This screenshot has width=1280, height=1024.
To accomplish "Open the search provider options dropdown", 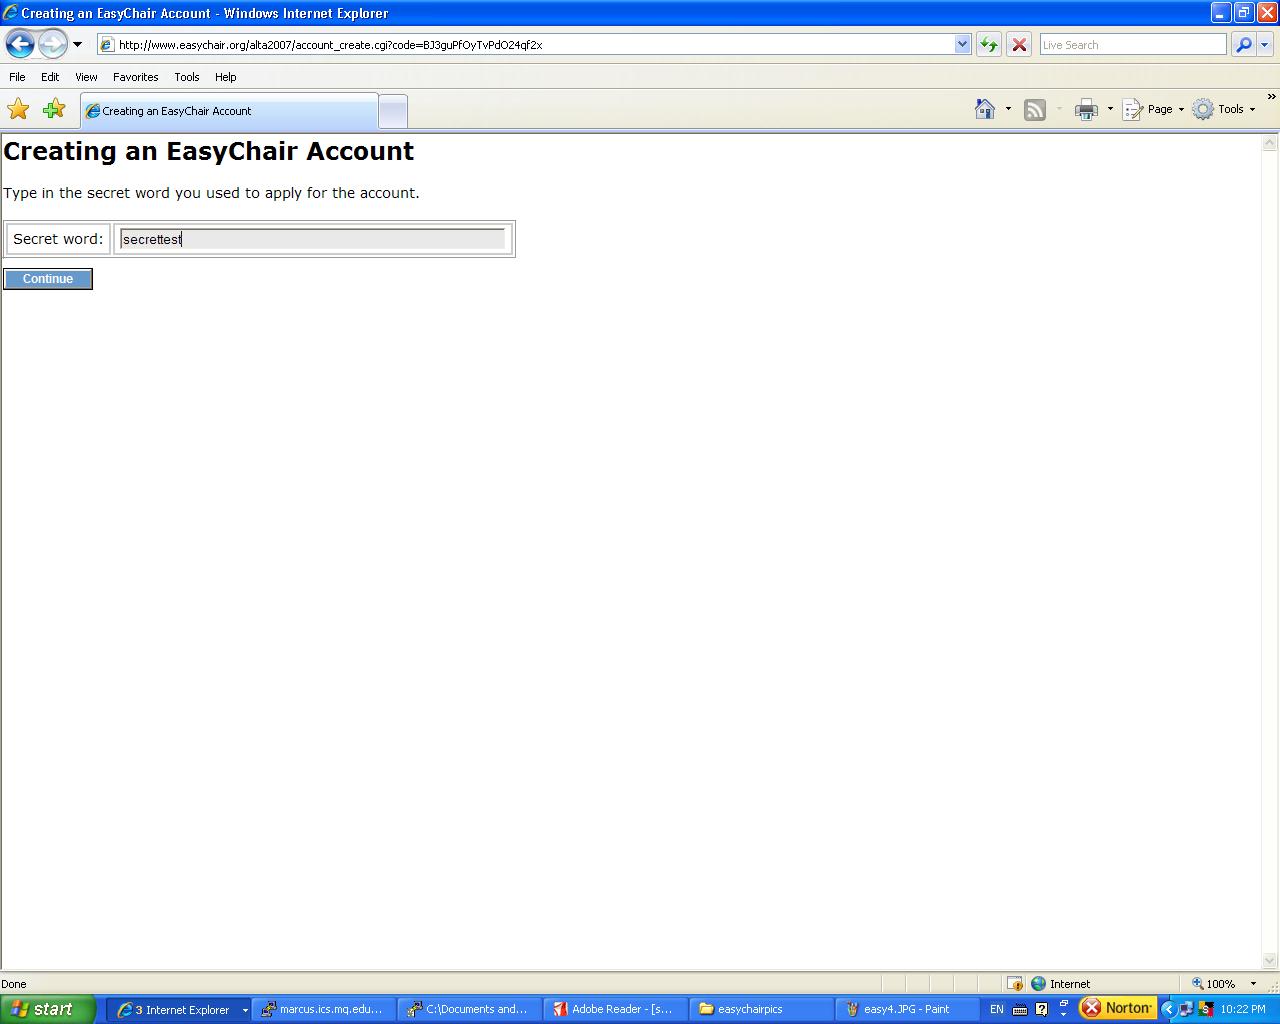I will pos(1264,45).
